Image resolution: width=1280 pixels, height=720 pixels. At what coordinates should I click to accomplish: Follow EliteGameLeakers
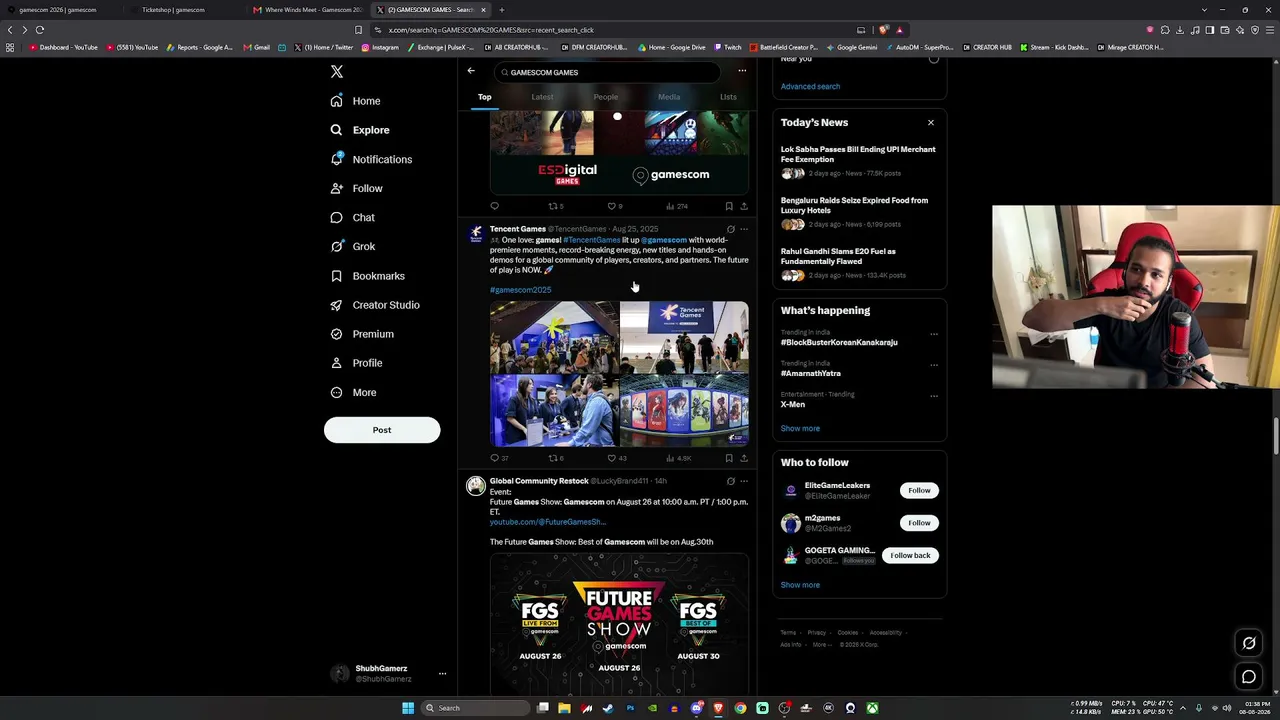919,490
